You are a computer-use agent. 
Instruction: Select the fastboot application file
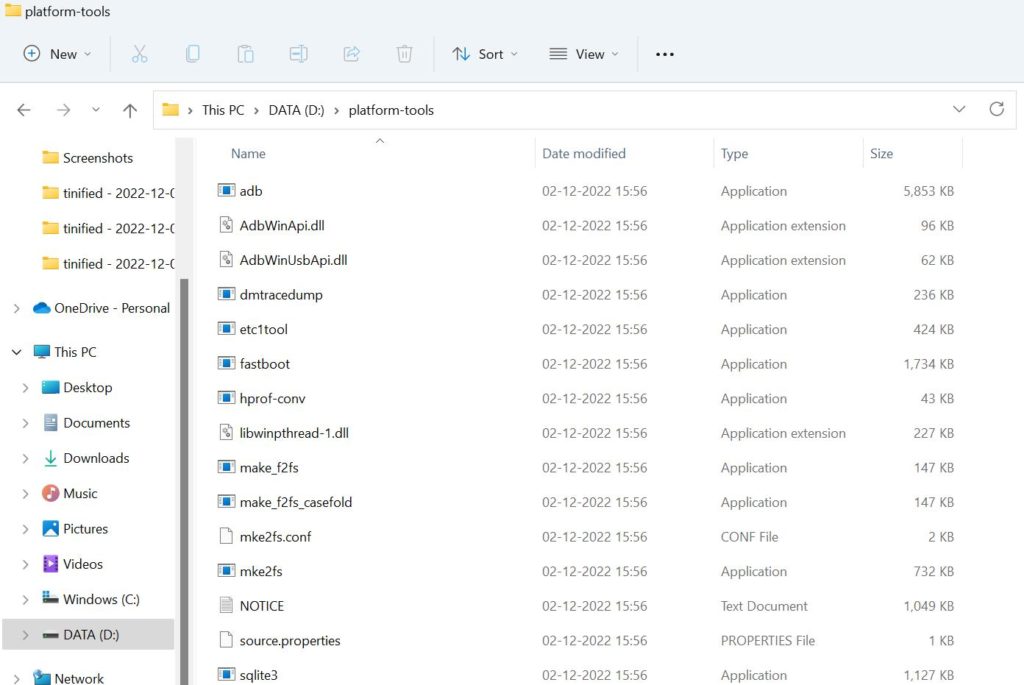[x=265, y=364]
